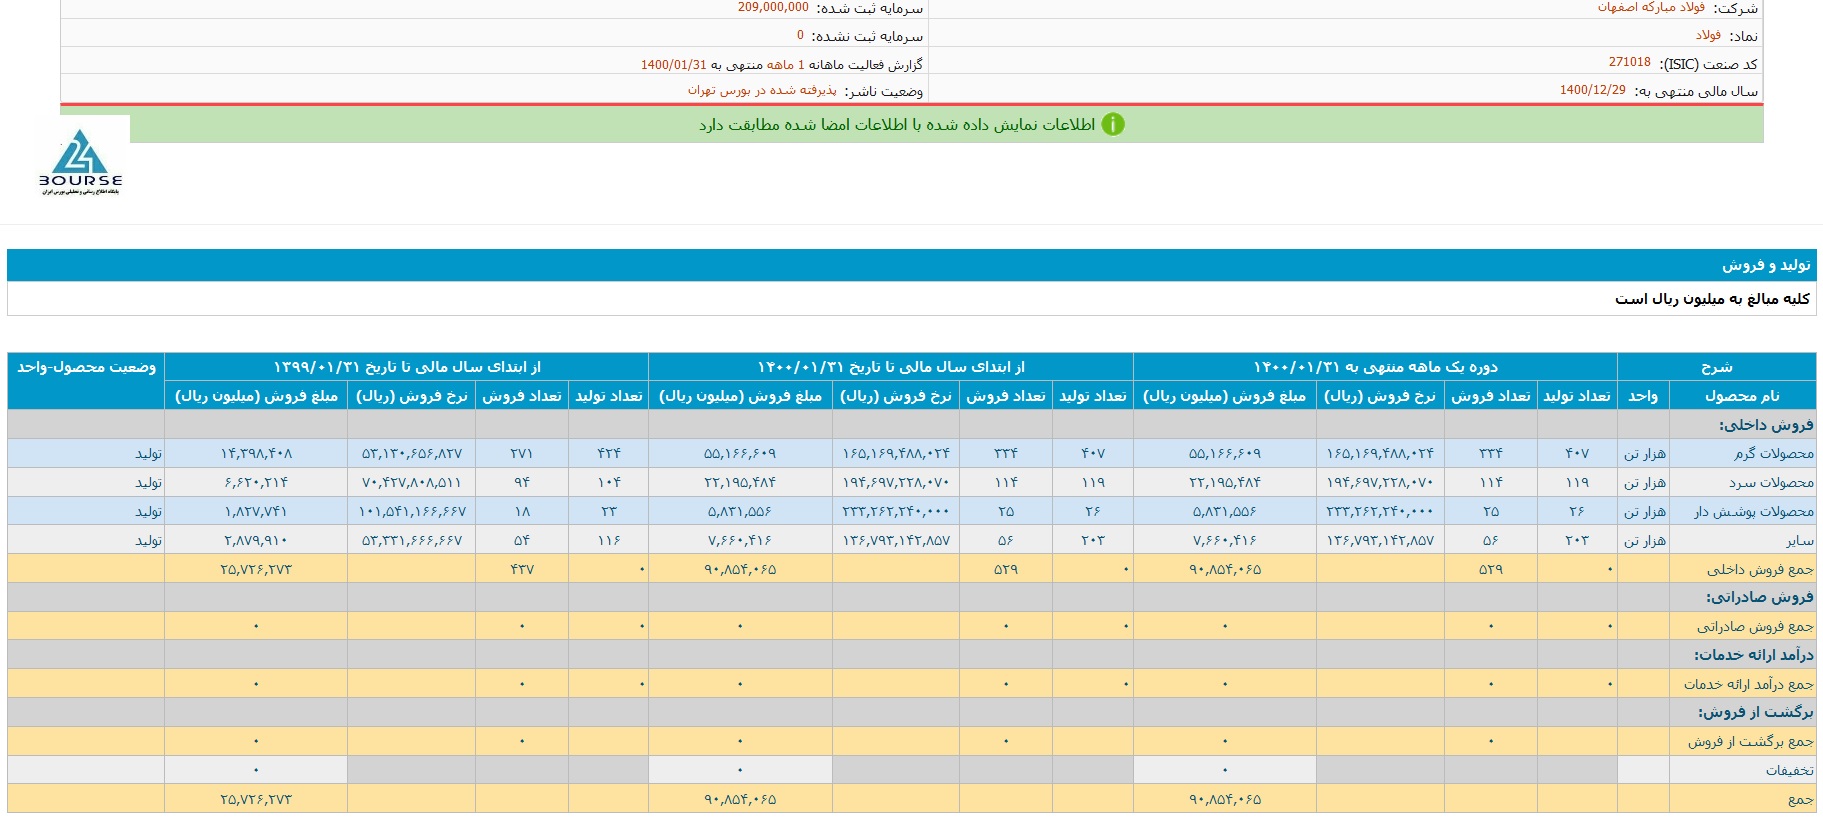
Task: Click sales amount '۱,۸۲۷,۷۴۱'
Action: (x=256, y=512)
